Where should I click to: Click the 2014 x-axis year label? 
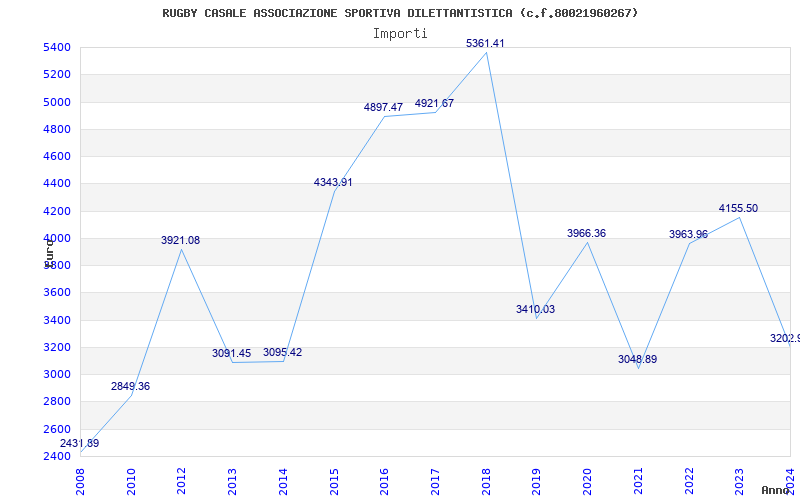point(283,481)
